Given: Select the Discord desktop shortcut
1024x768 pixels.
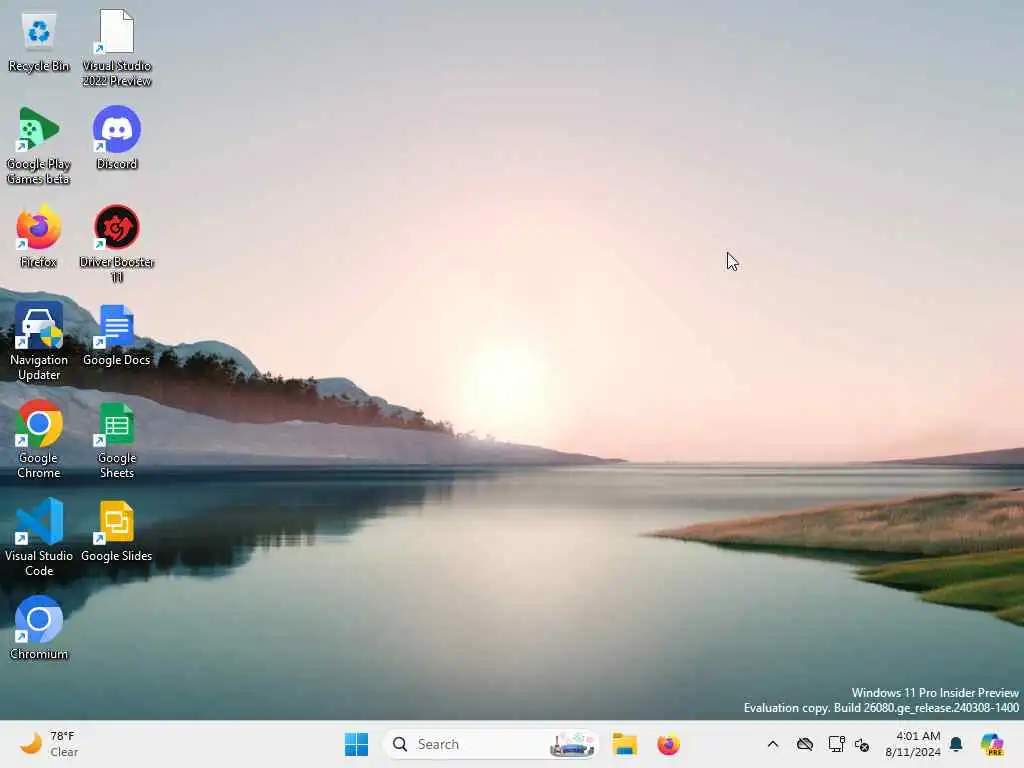Looking at the screenshot, I should coord(116,138).
